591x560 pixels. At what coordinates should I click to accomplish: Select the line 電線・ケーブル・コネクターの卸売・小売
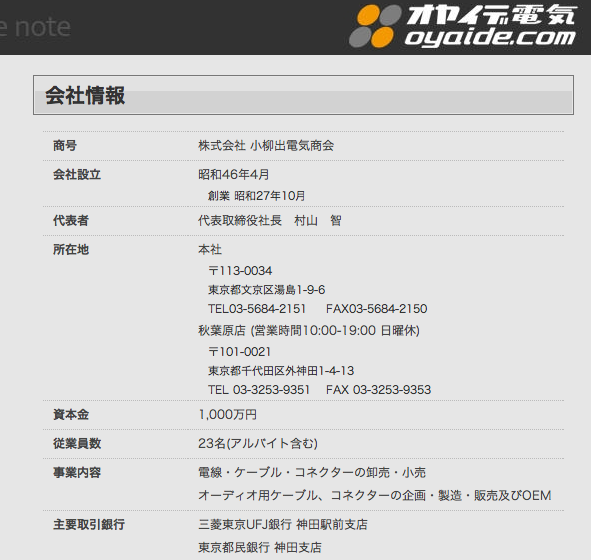click(x=312, y=473)
